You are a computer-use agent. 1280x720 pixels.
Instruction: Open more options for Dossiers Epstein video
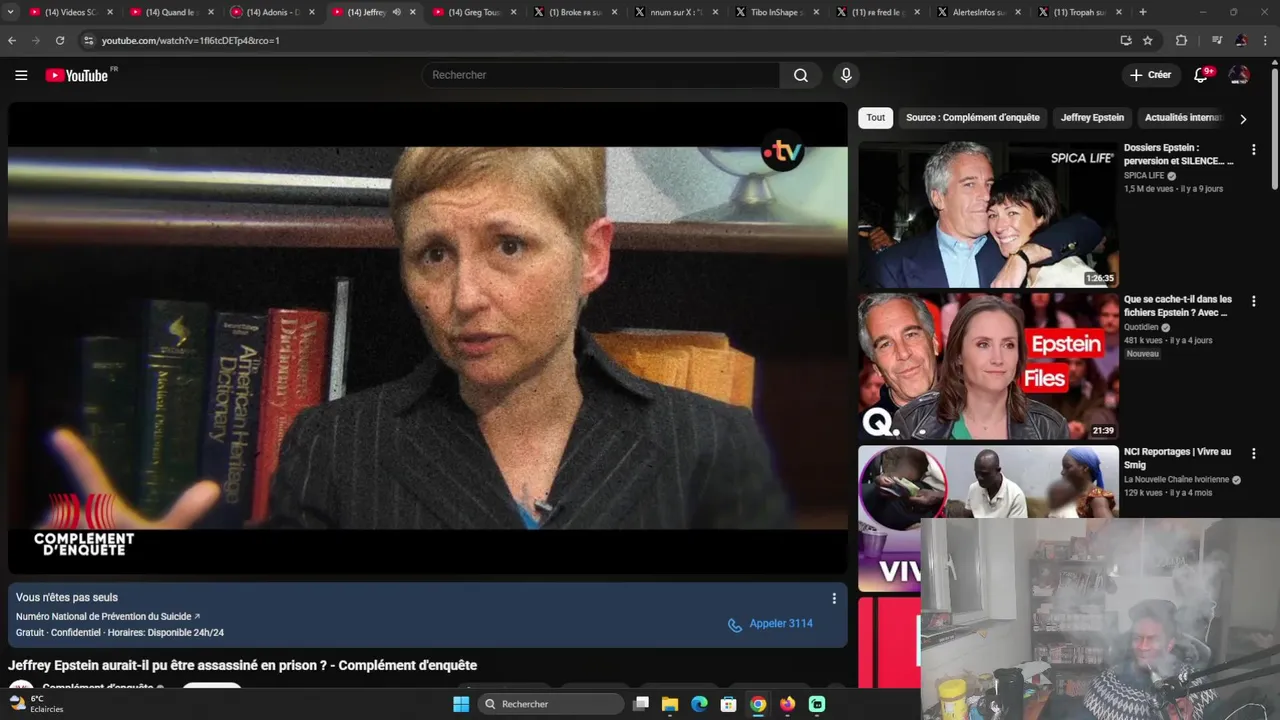[x=1253, y=149]
